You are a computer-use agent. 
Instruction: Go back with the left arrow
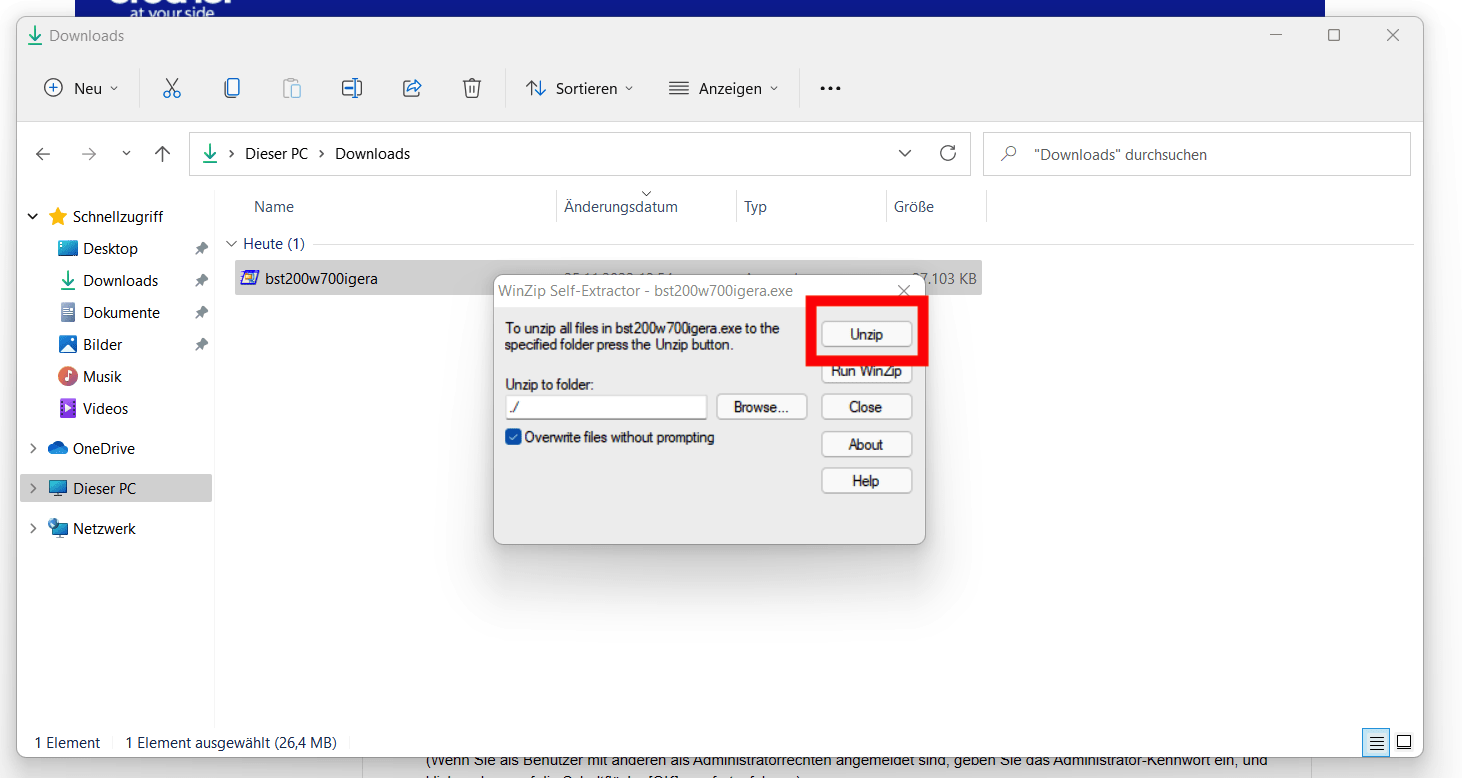(43, 154)
